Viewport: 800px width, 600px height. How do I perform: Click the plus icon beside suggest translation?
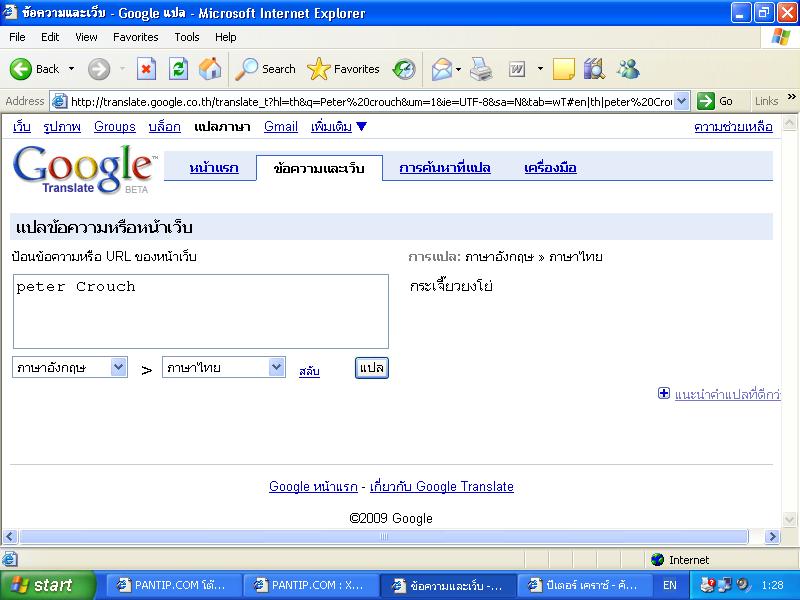tap(663, 393)
